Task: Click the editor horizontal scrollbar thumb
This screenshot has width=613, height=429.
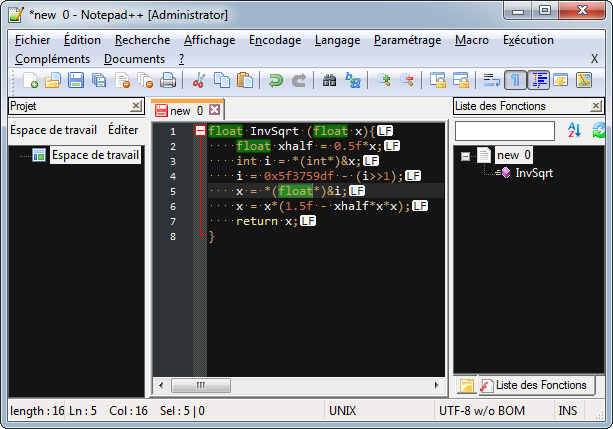Action: pyautogui.click(x=200, y=385)
